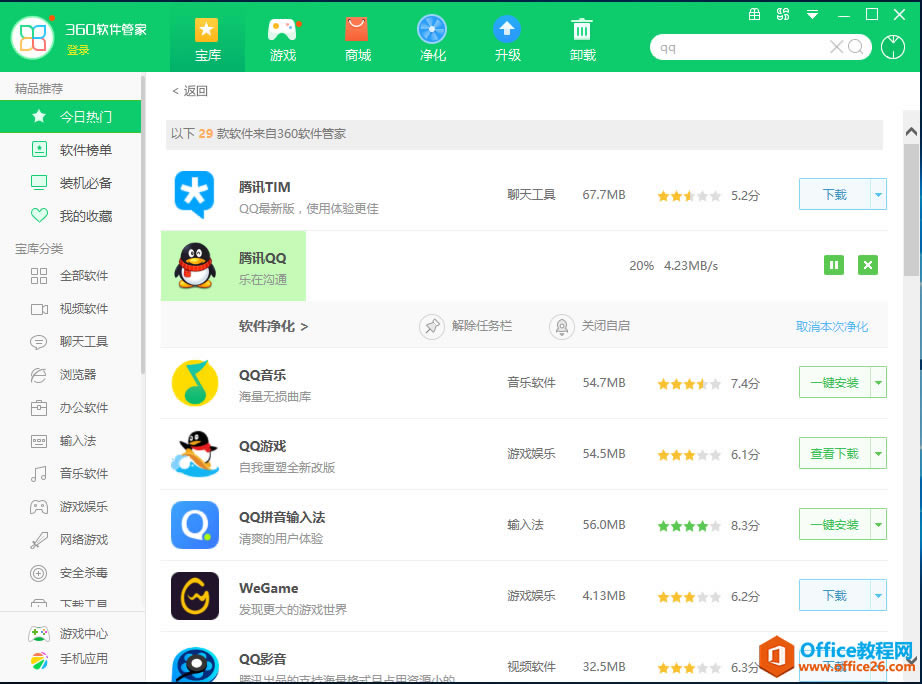Click the sidebar vertical scrollbar
This screenshot has width=922, height=684.
(x=143, y=225)
